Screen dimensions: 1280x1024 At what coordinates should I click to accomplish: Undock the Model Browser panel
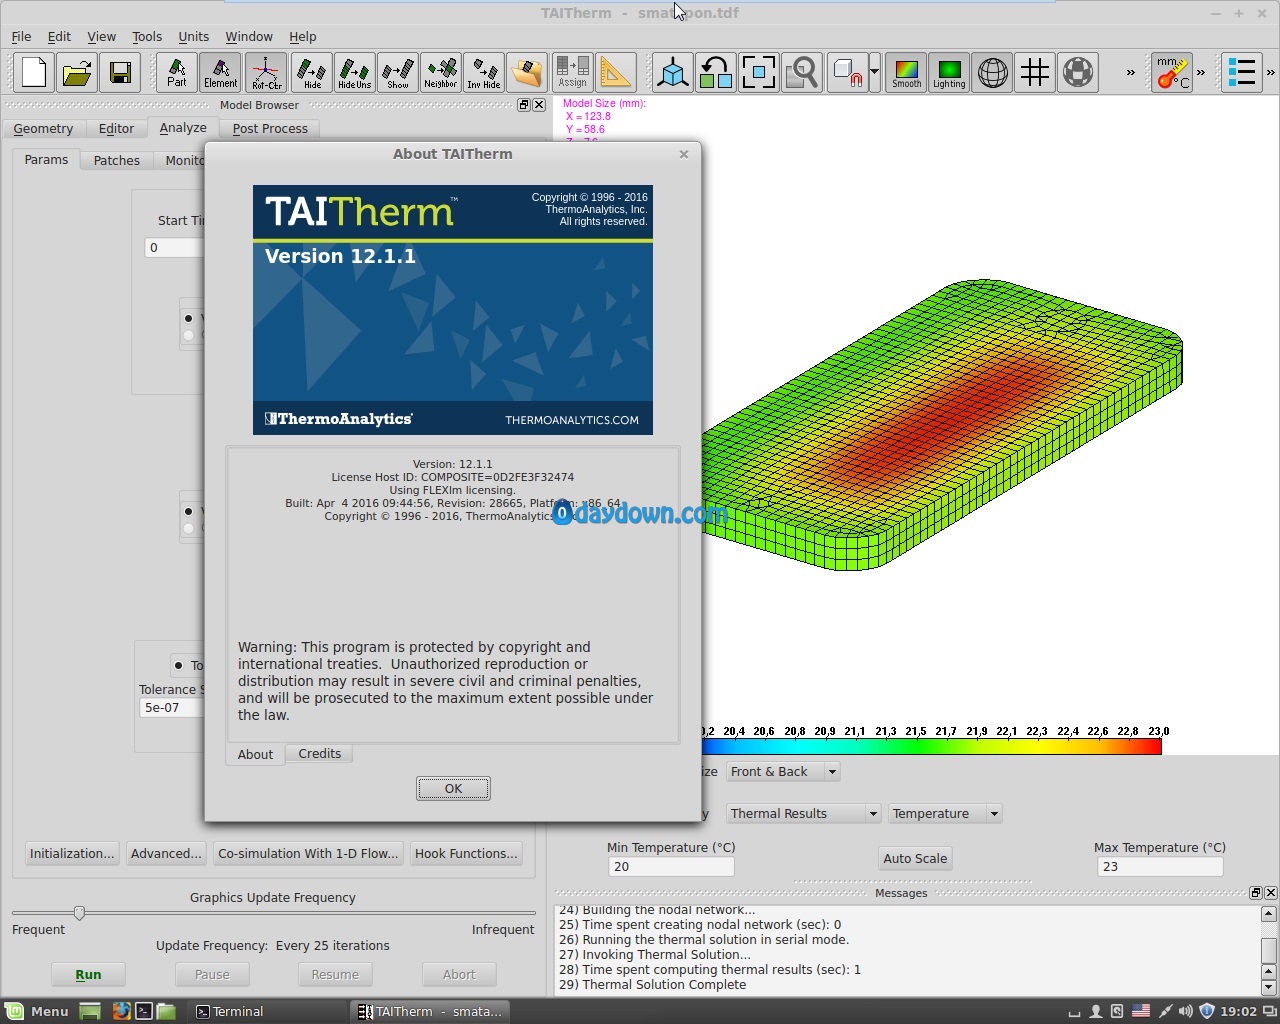tap(523, 105)
